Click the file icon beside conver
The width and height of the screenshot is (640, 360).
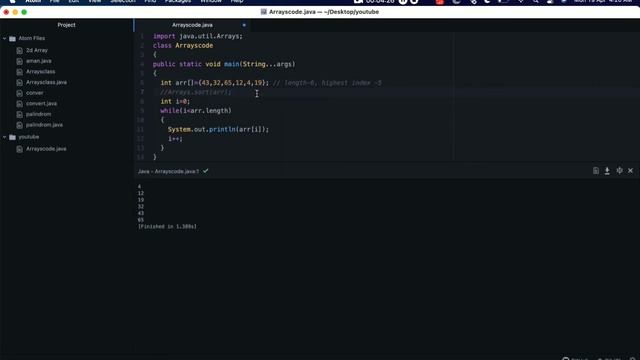[x=19, y=93]
